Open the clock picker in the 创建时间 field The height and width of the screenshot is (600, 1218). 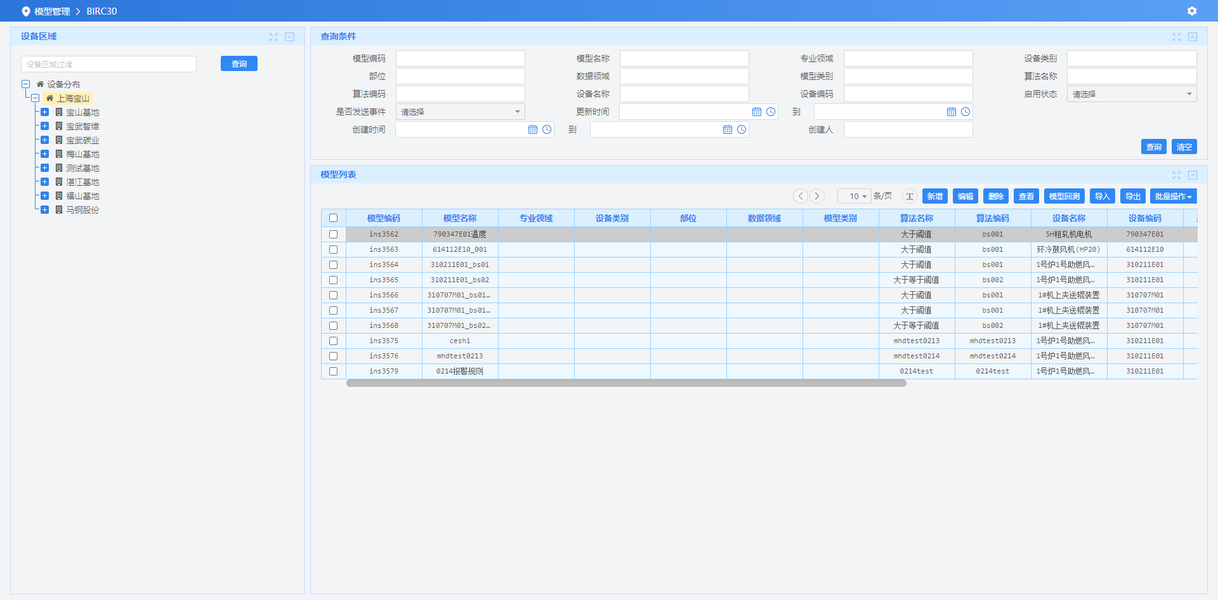click(547, 130)
